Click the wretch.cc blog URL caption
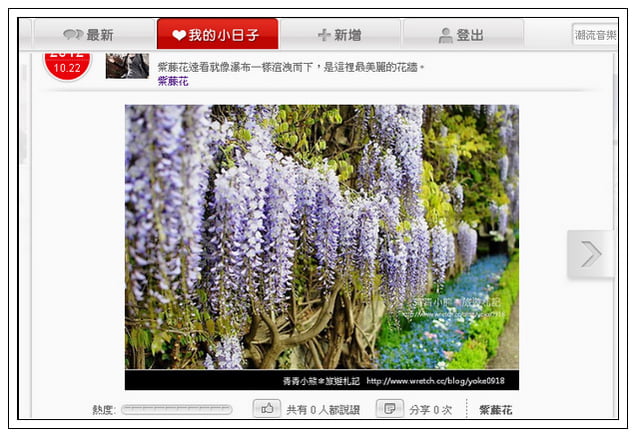Screen dimensions: 636x437 (435, 381)
